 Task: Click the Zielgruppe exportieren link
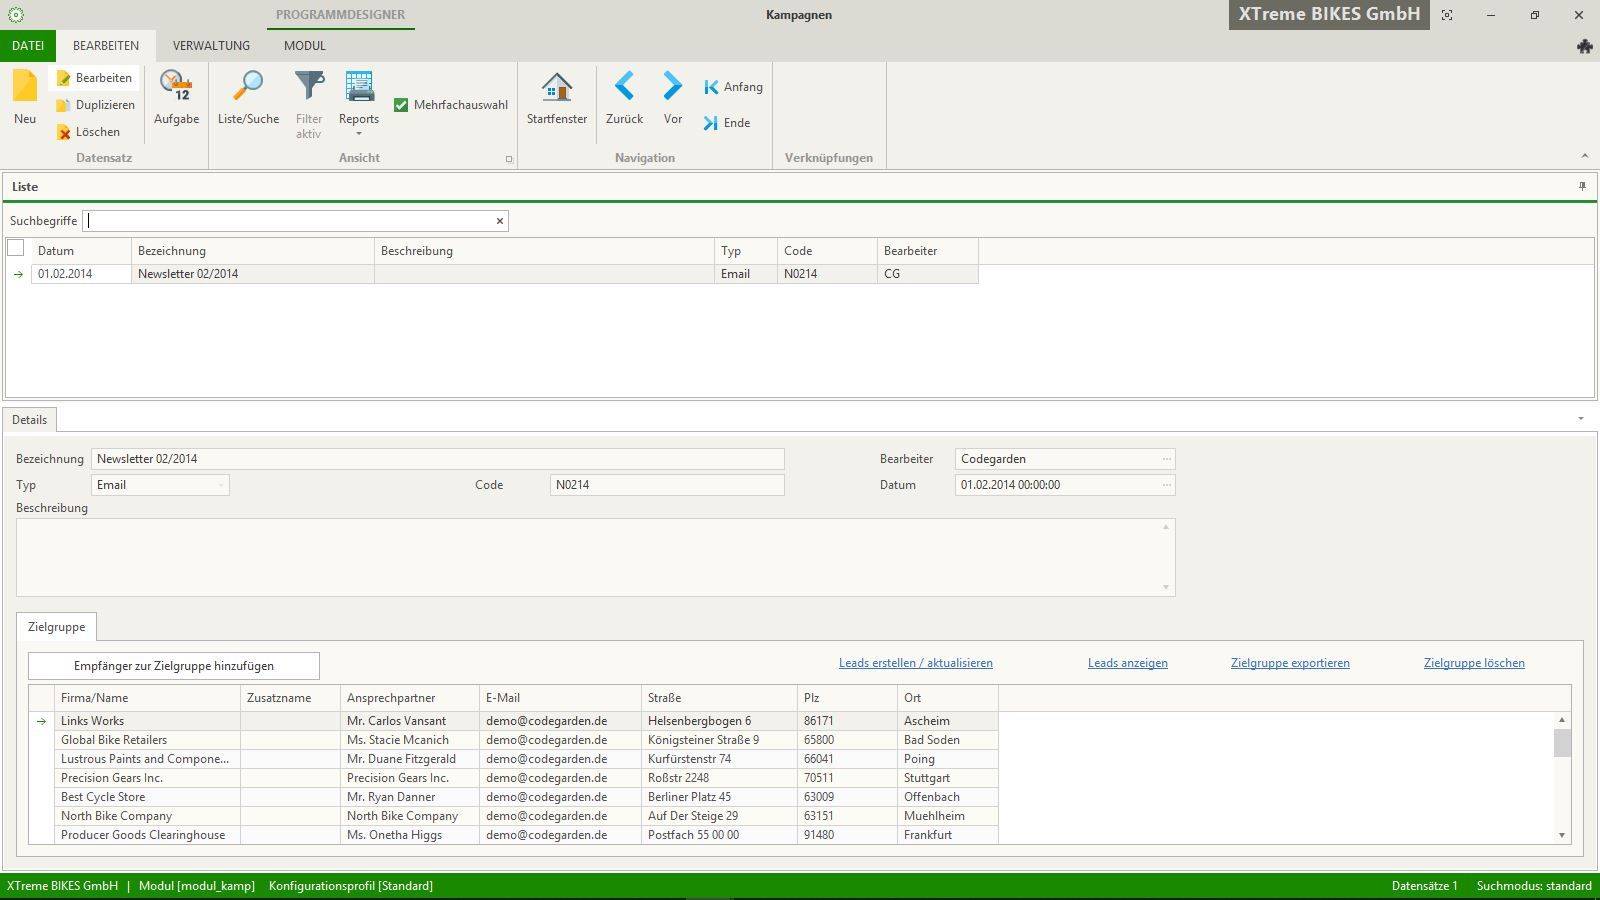(x=1290, y=663)
